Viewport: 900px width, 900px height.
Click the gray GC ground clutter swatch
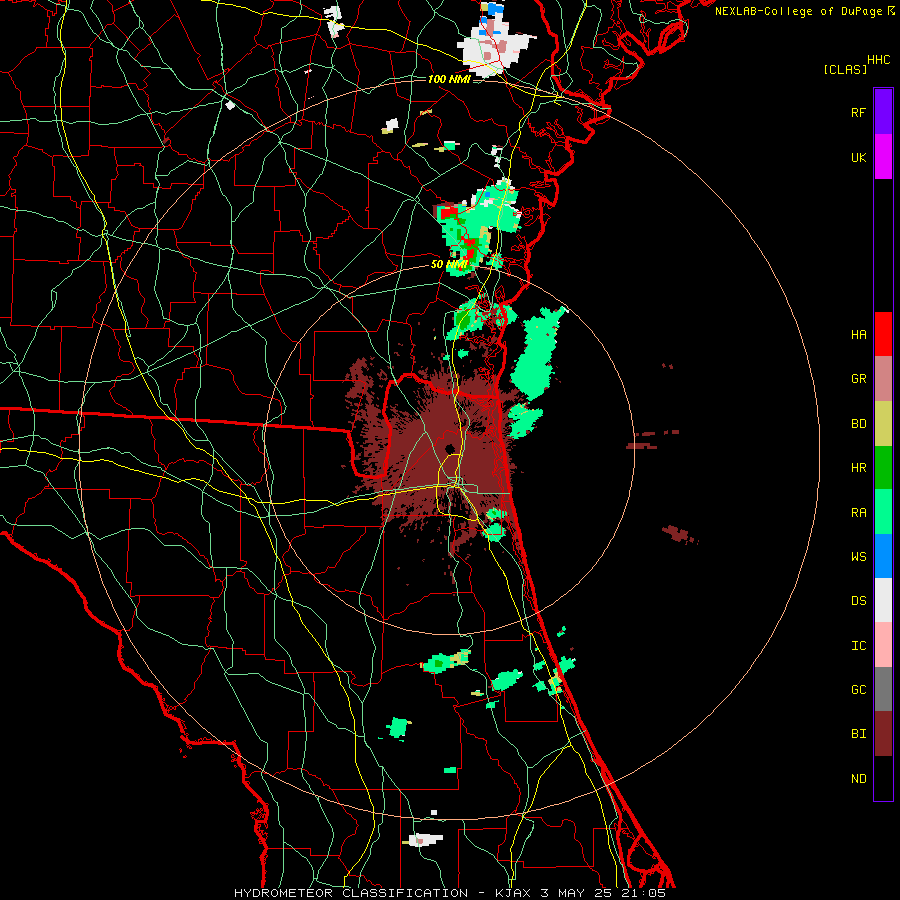tap(883, 689)
